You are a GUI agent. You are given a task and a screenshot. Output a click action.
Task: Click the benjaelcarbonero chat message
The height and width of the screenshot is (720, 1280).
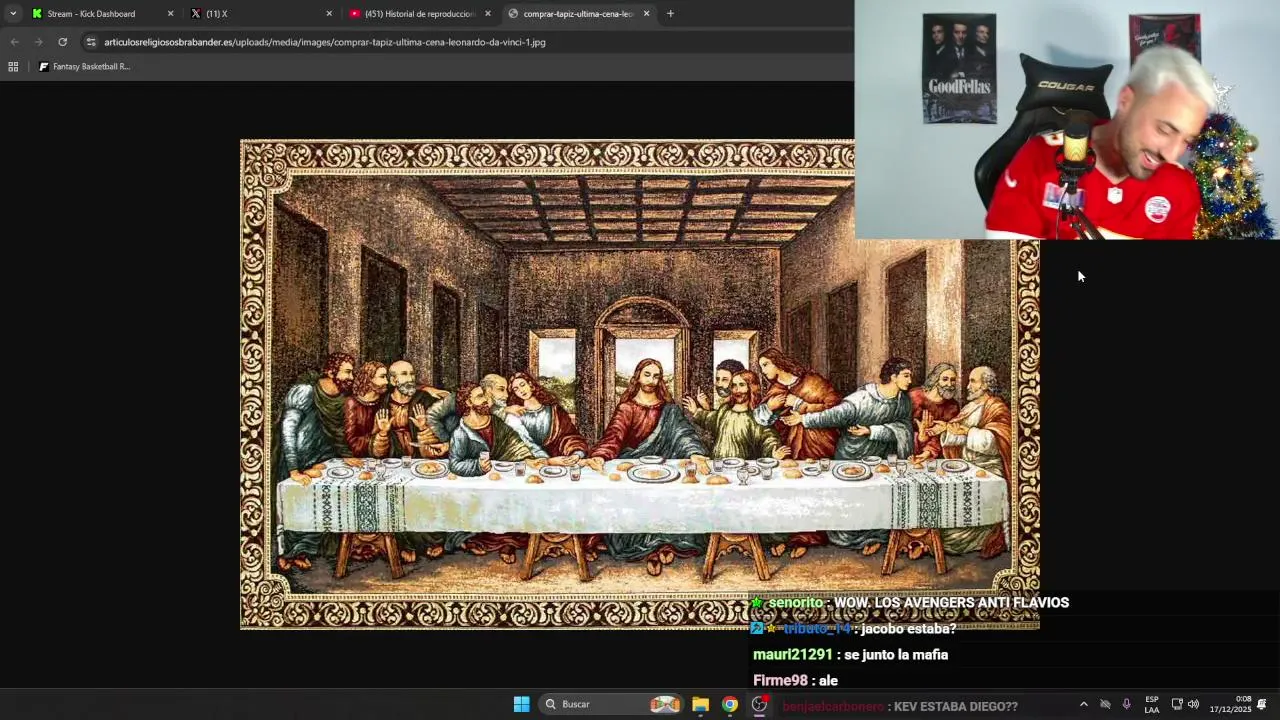pyautogui.click(x=900, y=707)
